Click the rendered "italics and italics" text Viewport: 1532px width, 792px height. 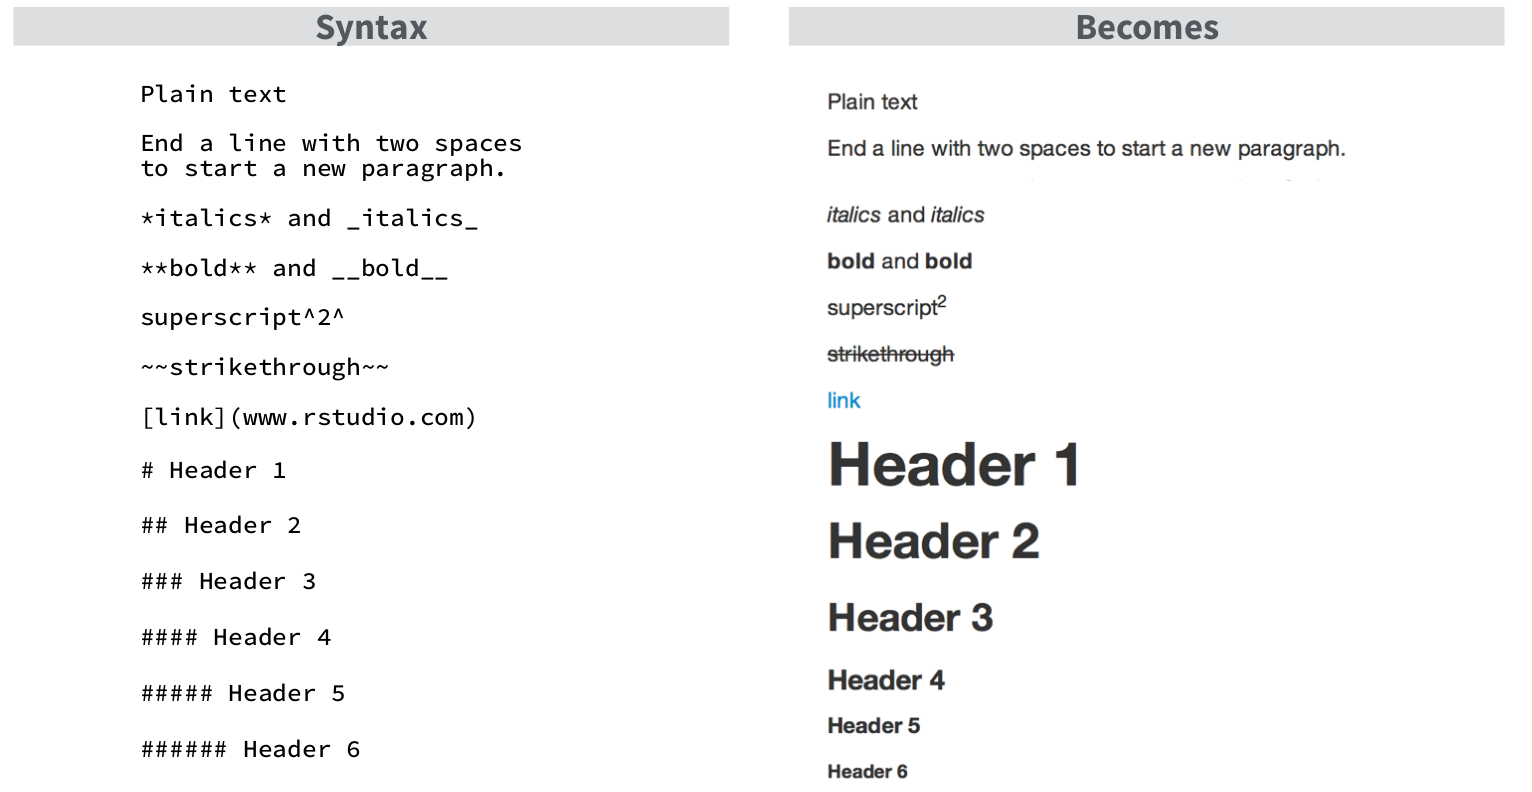(x=905, y=215)
